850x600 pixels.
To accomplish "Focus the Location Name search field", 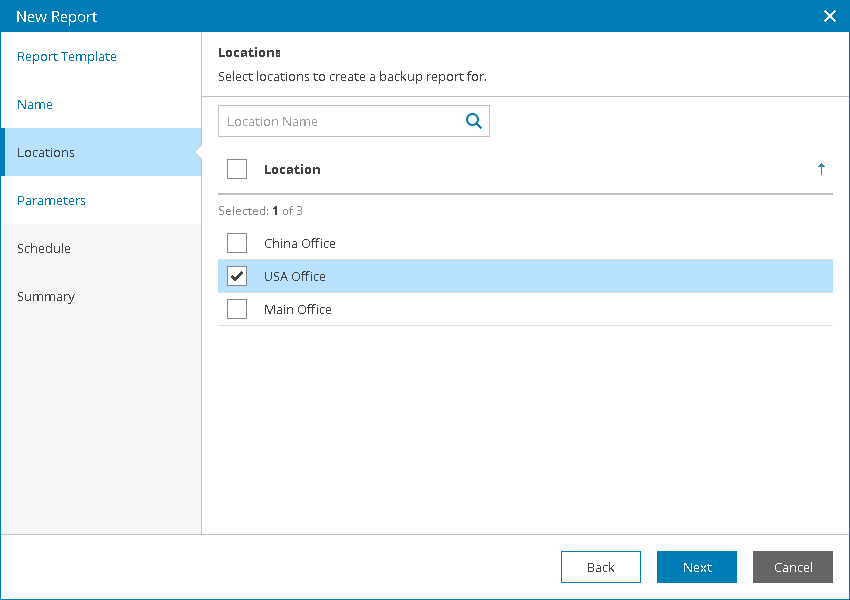I will 338,121.
